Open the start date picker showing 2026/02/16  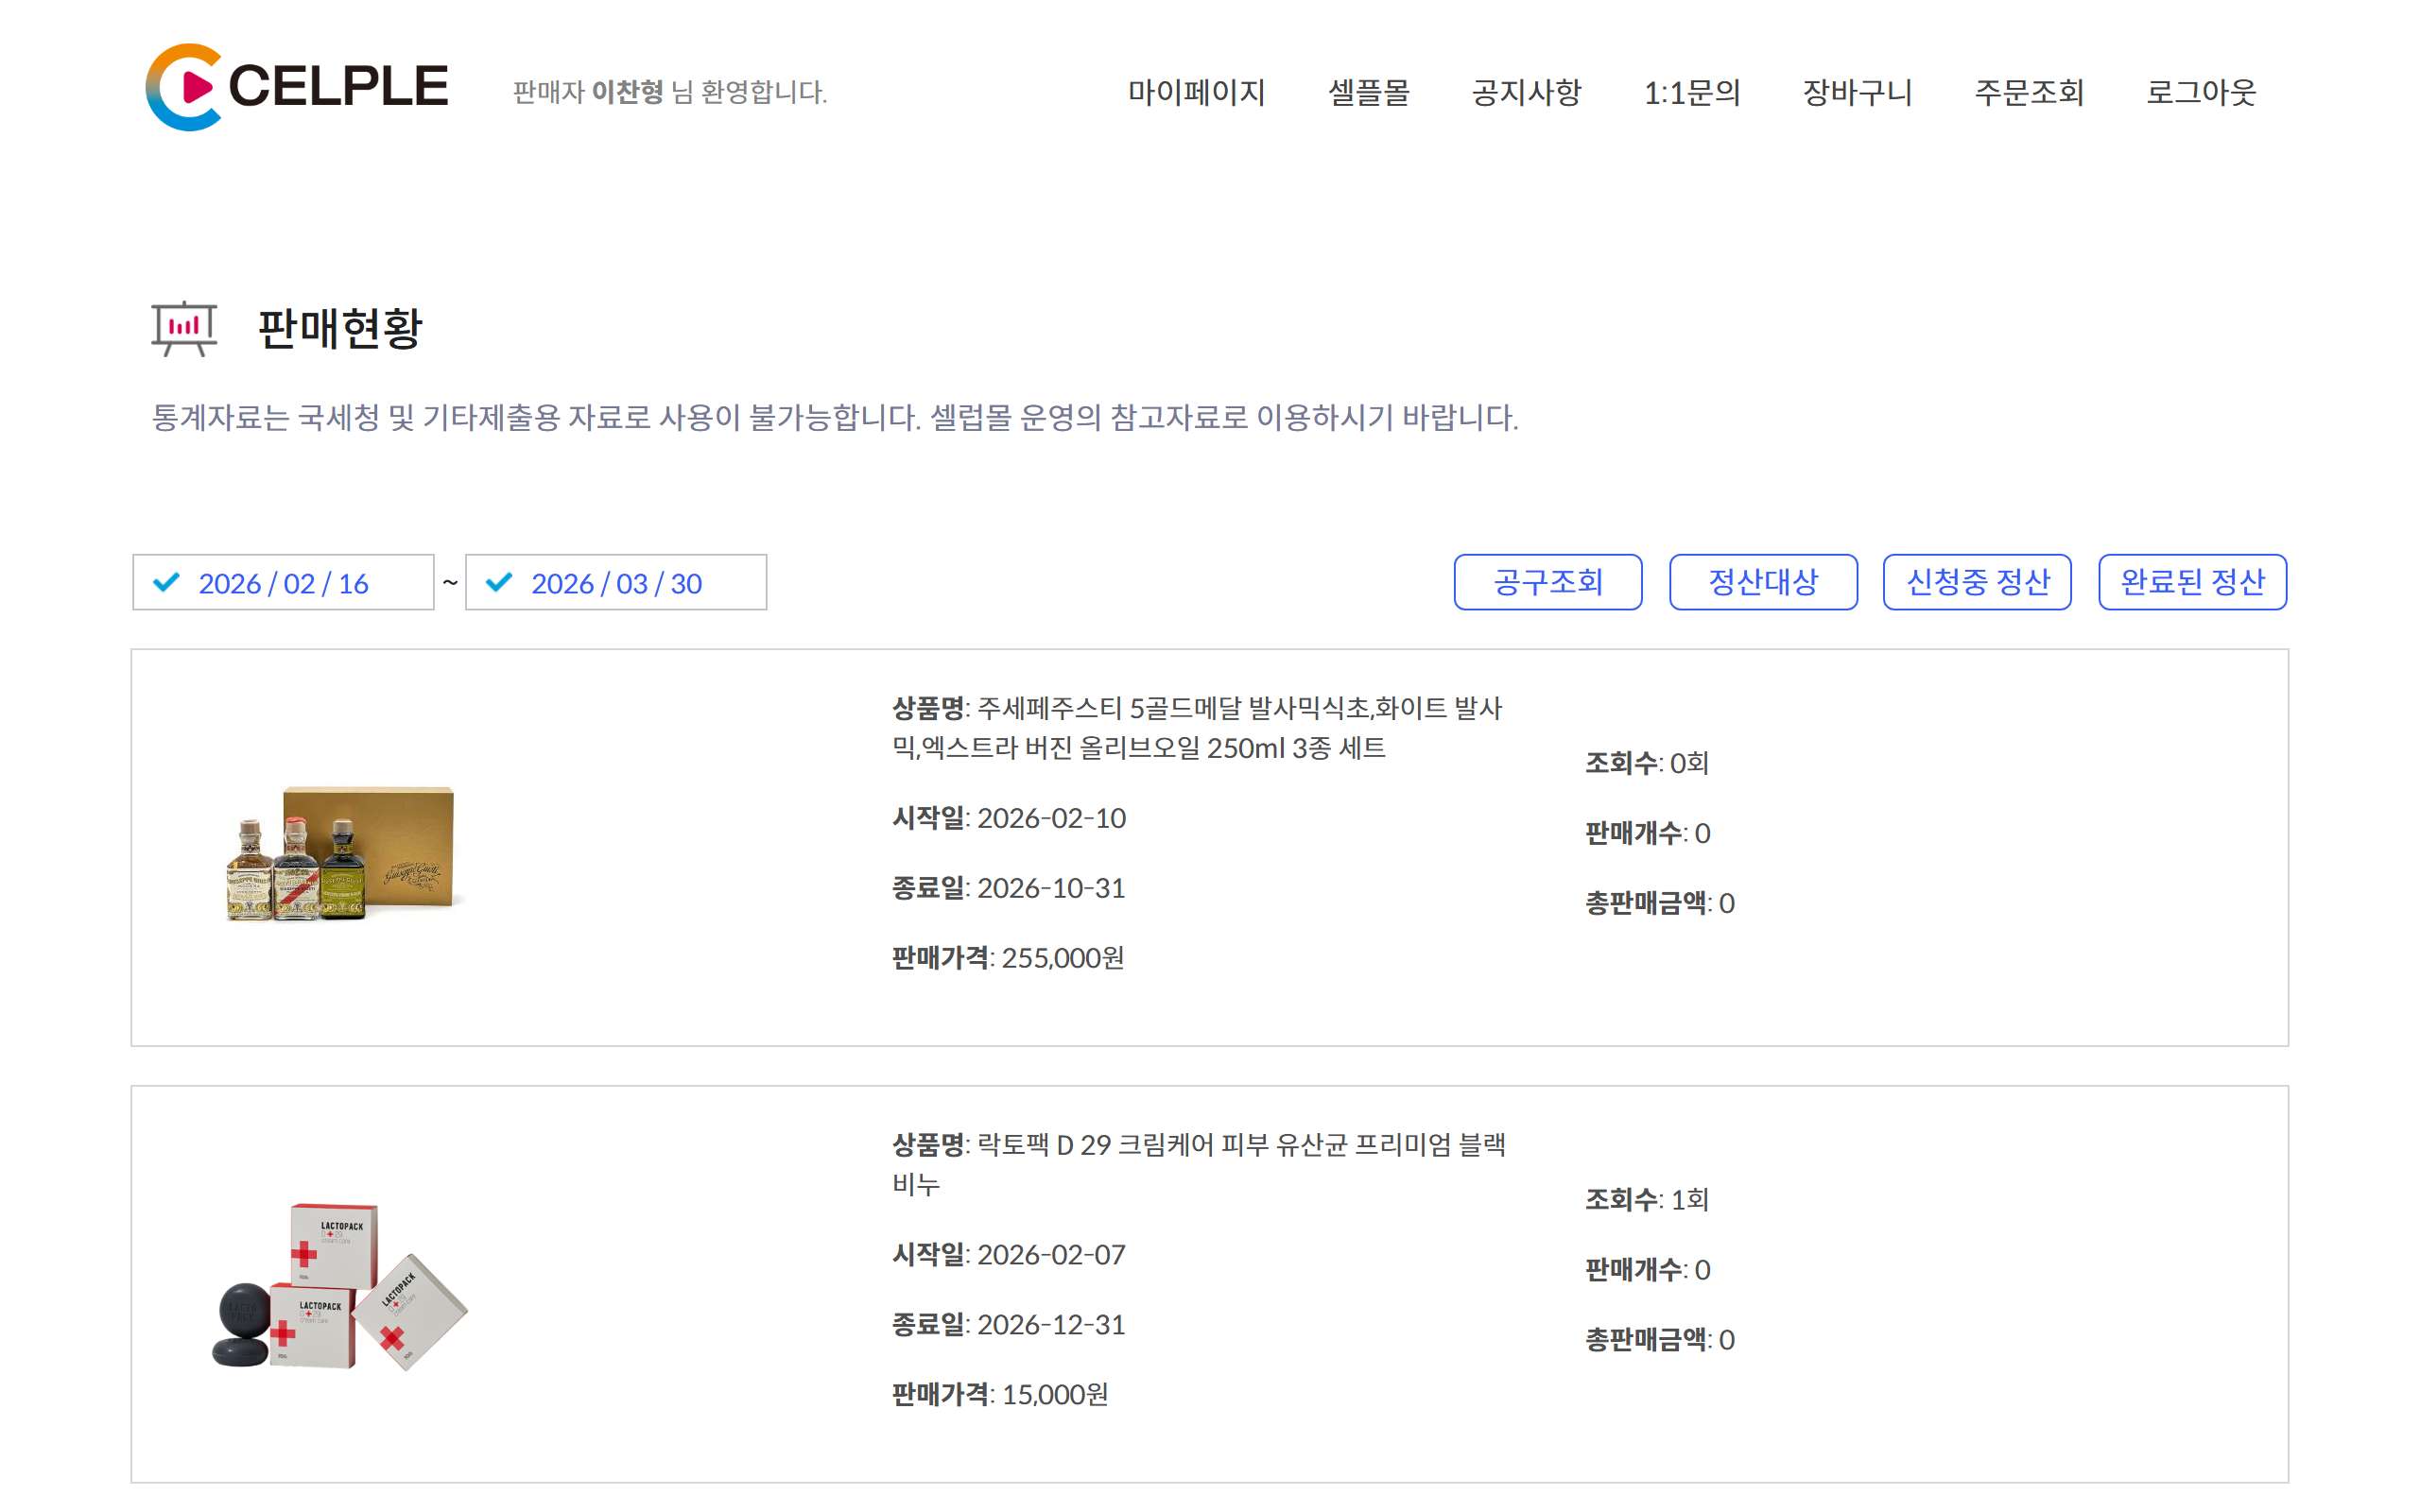click(x=285, y=582)
